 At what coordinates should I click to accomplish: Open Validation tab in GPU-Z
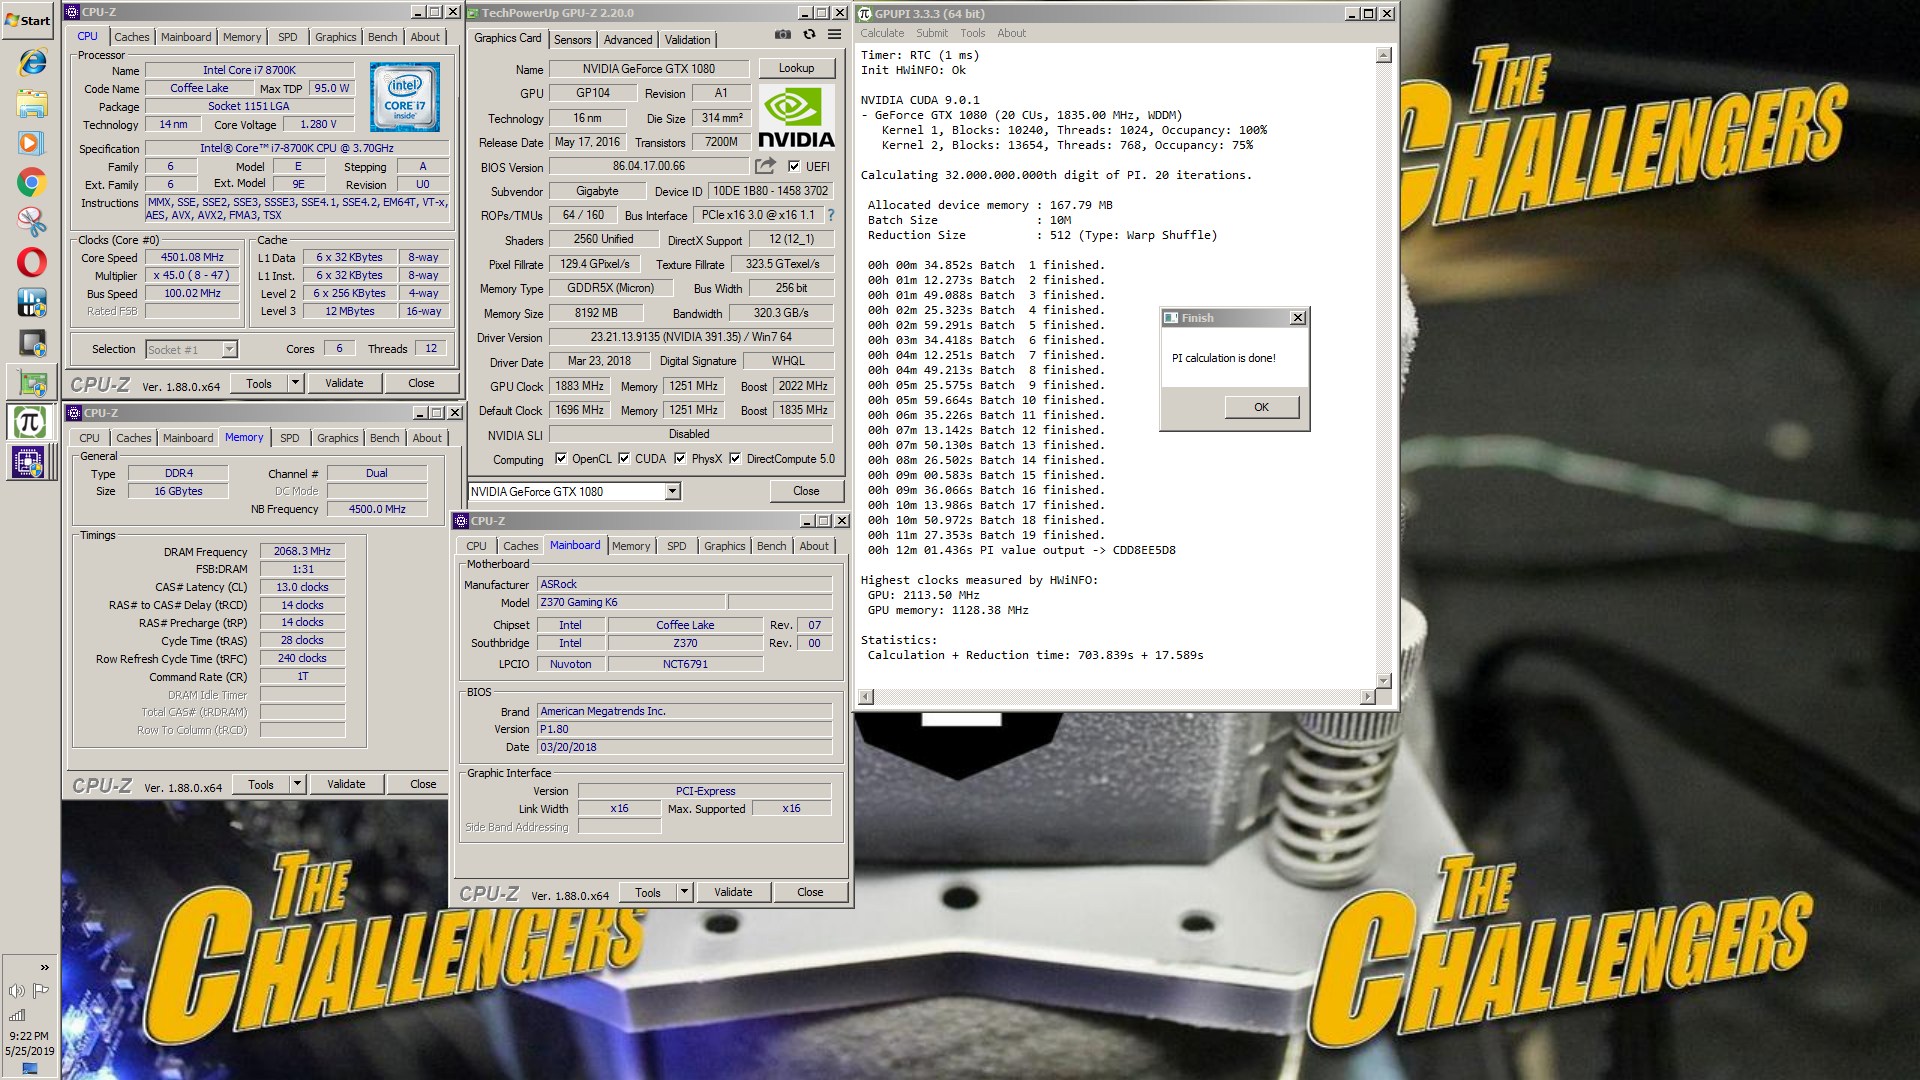pyautogui.click(x=688, y=40)
